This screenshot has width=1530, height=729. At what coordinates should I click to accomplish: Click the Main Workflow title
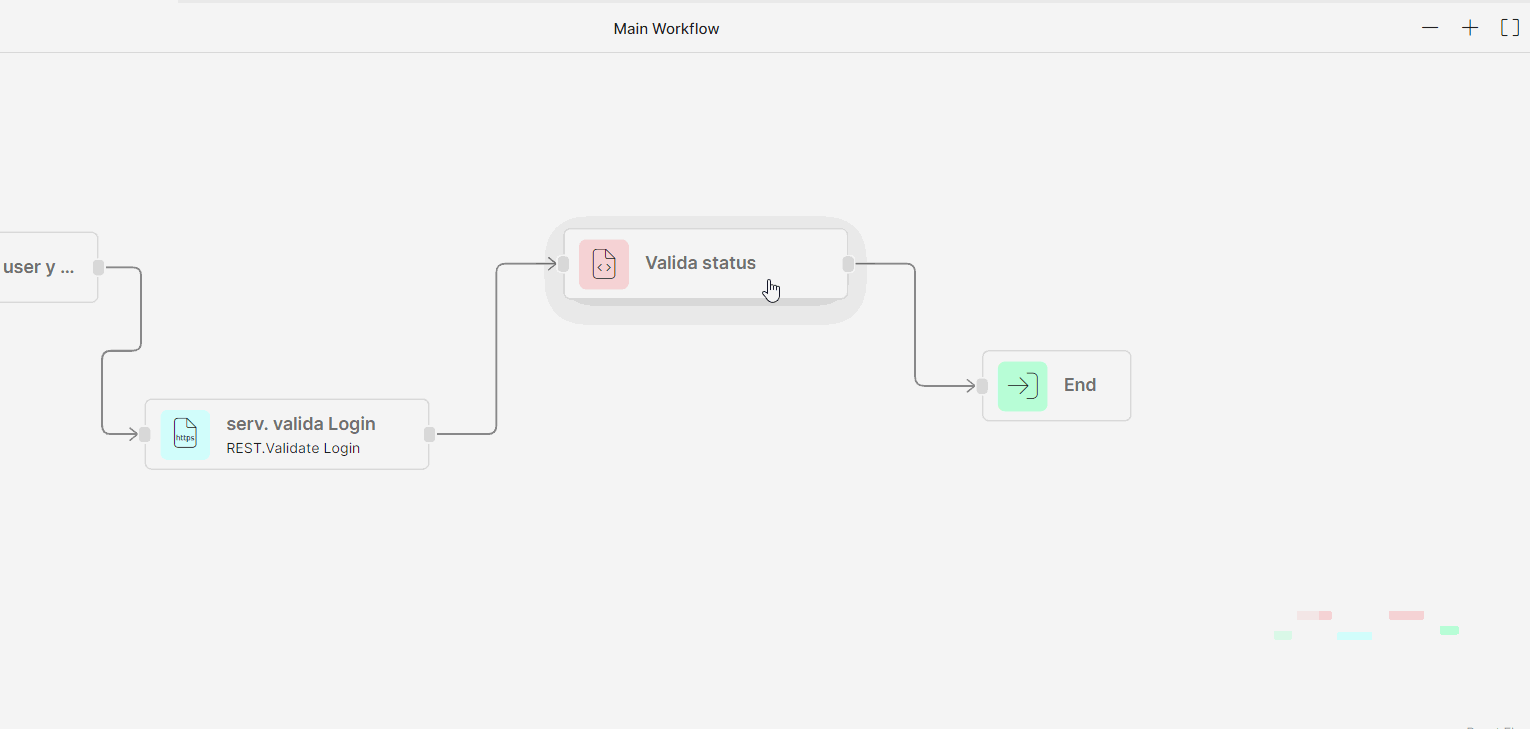pos(666,28)
